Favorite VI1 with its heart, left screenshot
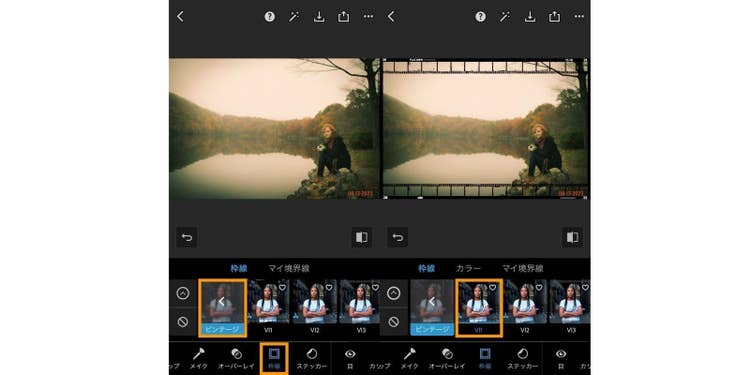Screen dimensions: 750x375 coord(282,287)
